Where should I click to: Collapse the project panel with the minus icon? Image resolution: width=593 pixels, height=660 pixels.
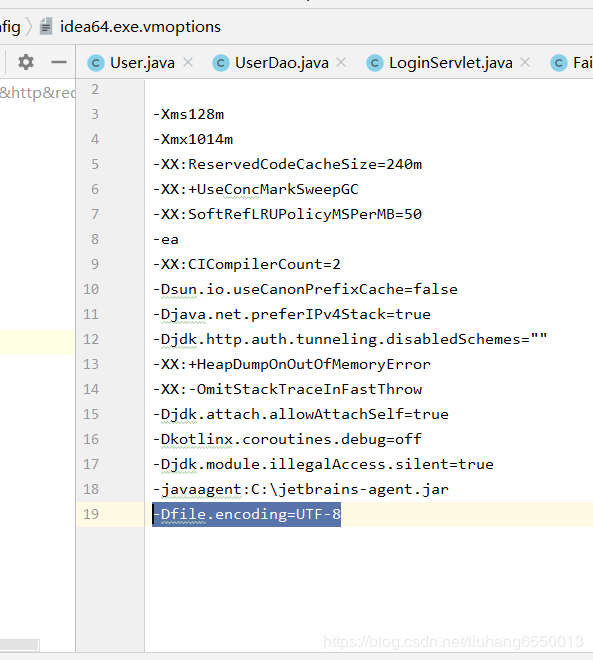coord(59,62)
